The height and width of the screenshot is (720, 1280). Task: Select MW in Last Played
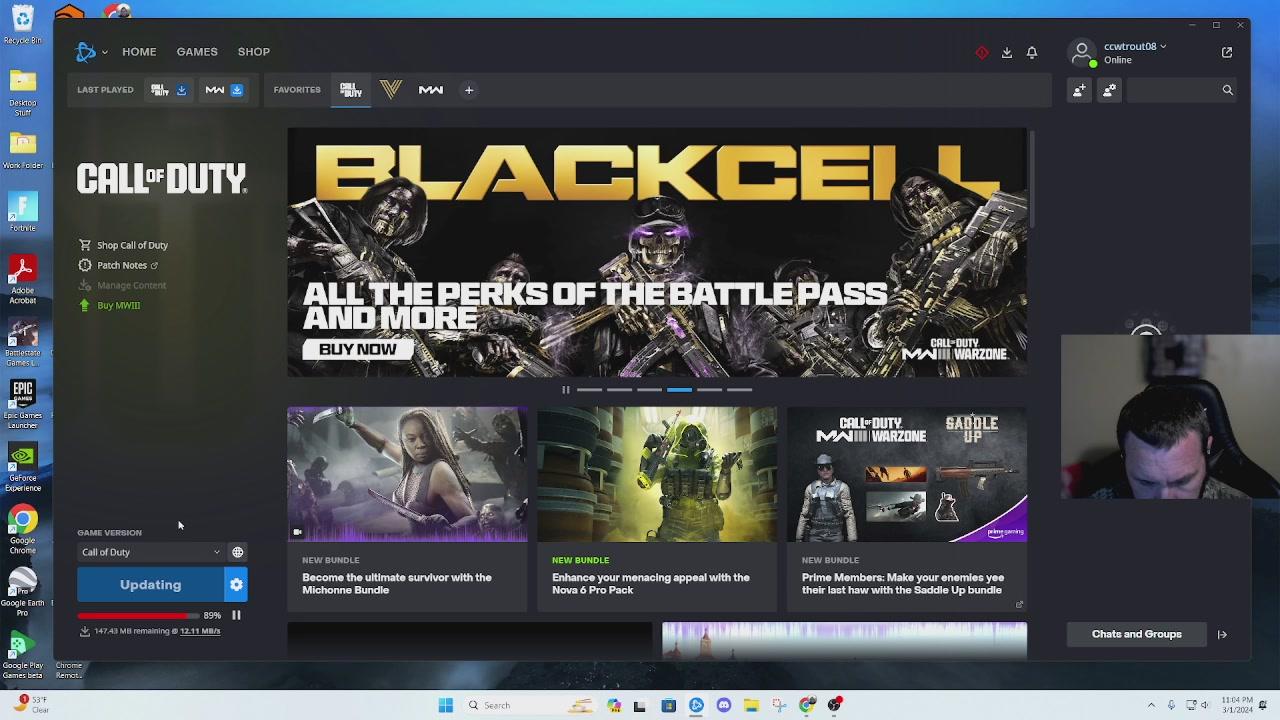tap(215, 90)
